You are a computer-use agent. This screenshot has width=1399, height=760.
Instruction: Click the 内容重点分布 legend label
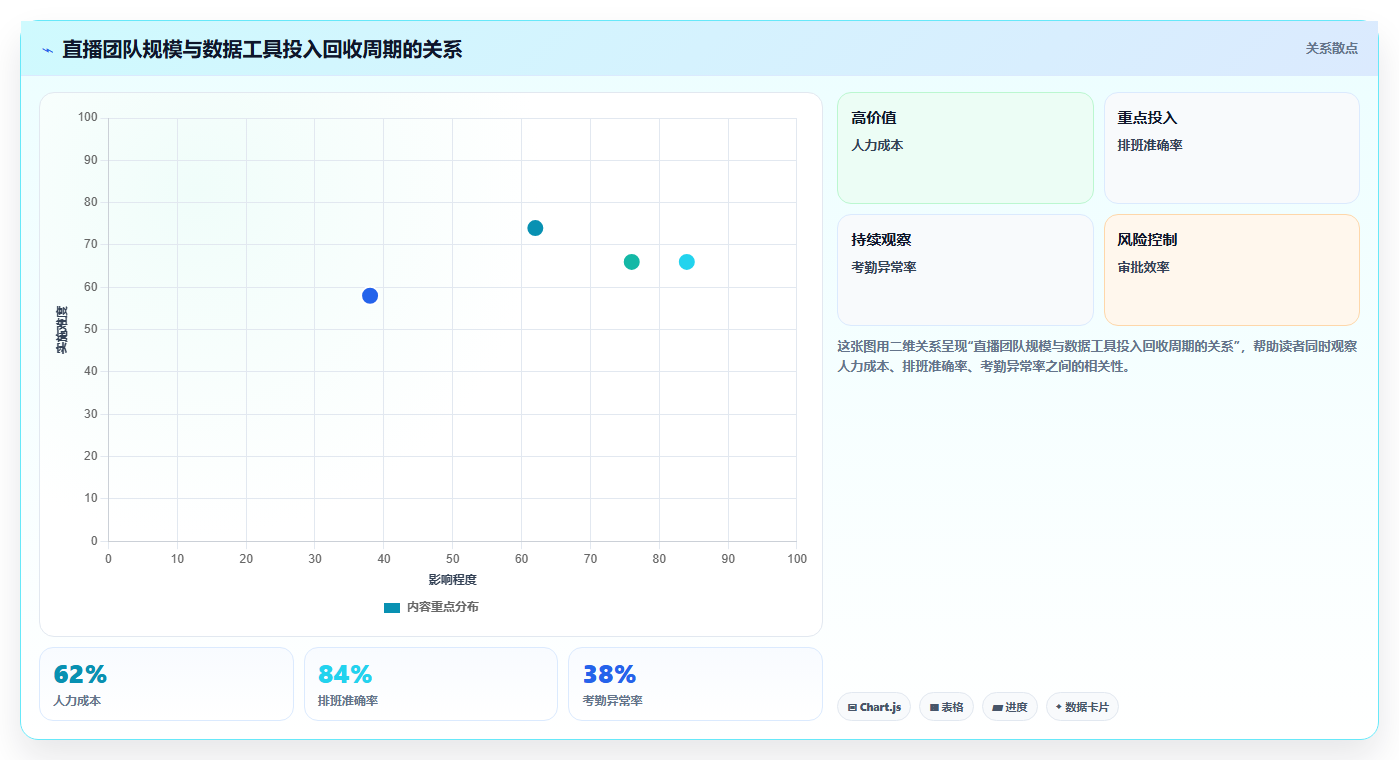(x=442, y=607)
